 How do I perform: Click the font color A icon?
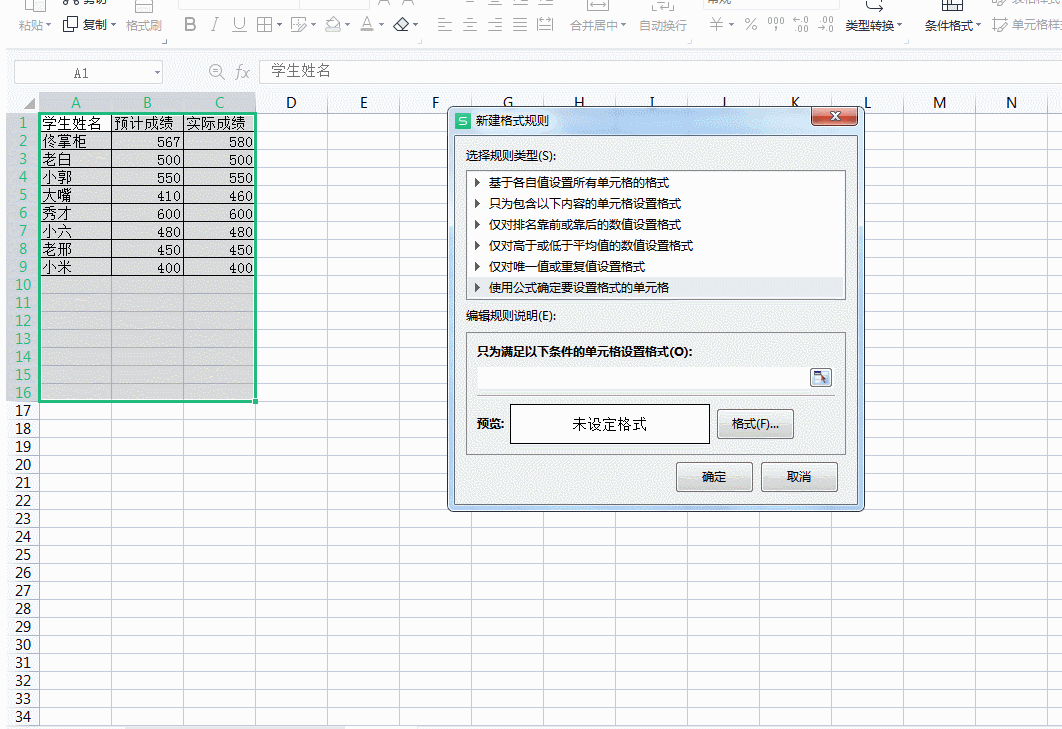(366, 25)
